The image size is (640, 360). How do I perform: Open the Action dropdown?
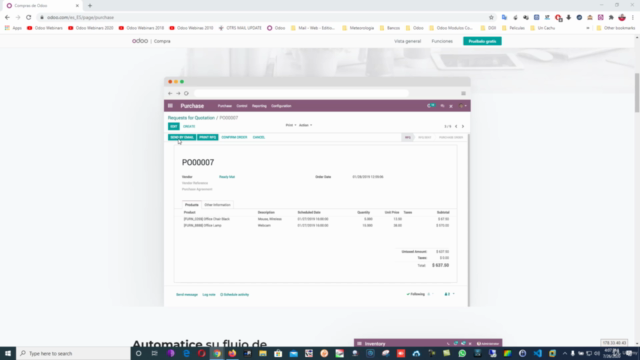[x=305, y=125]
